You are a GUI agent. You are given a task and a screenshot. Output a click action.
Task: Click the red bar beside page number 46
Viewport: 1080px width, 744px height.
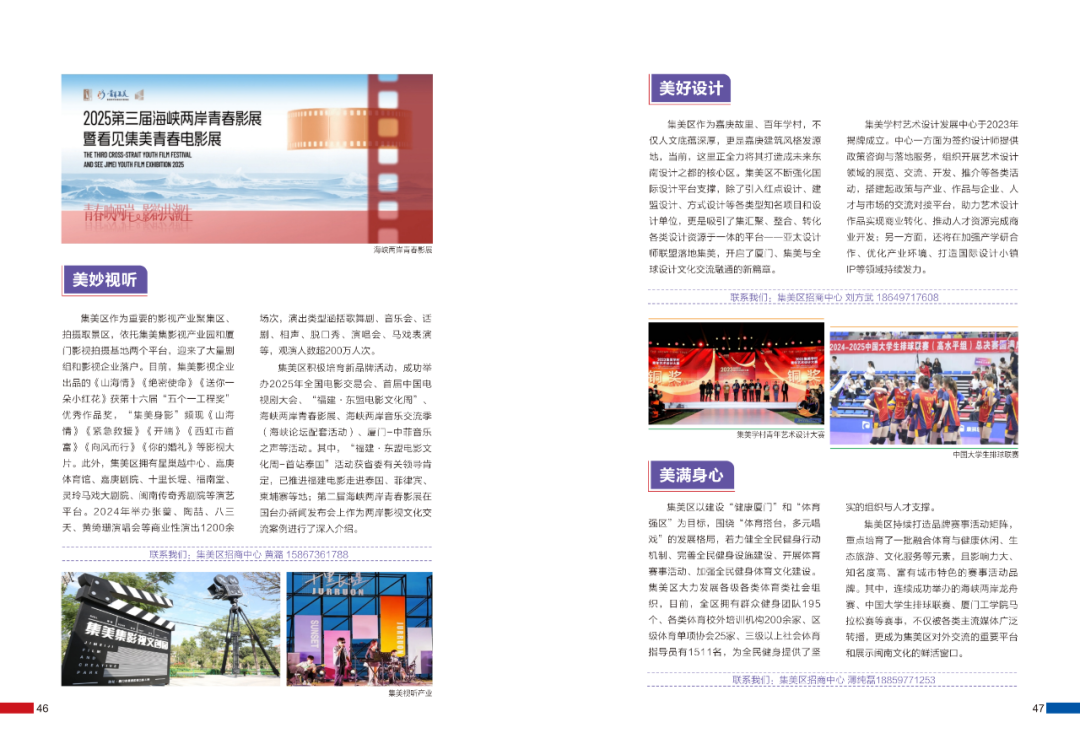point(17,708)
